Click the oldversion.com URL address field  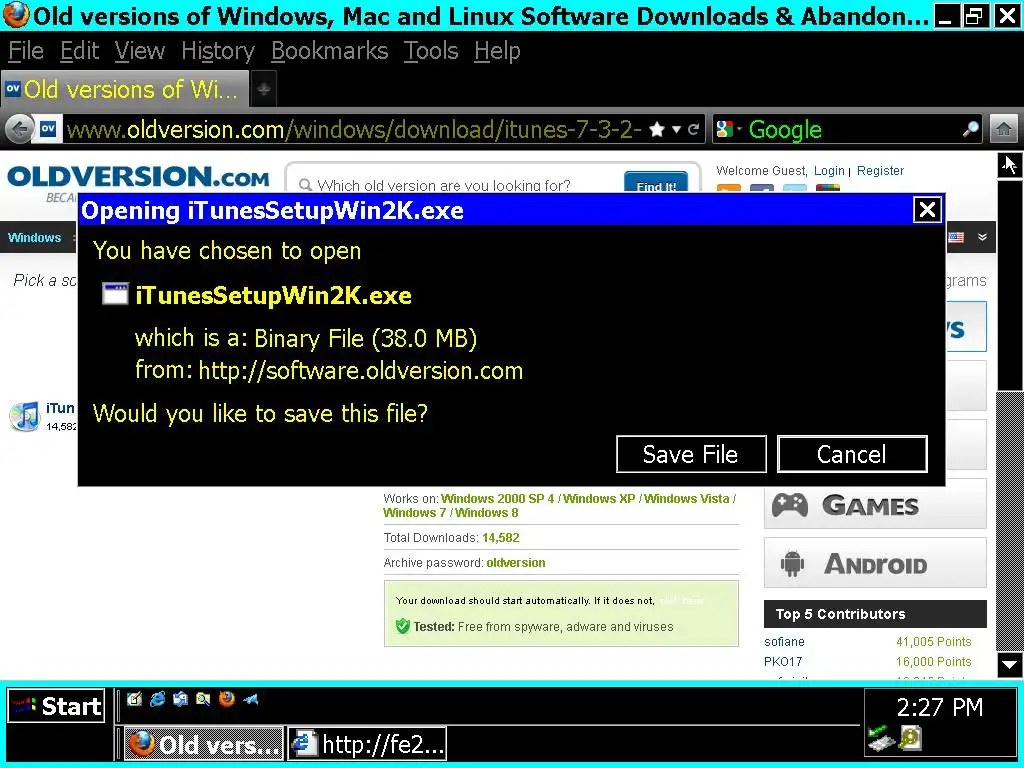(353, 129)
